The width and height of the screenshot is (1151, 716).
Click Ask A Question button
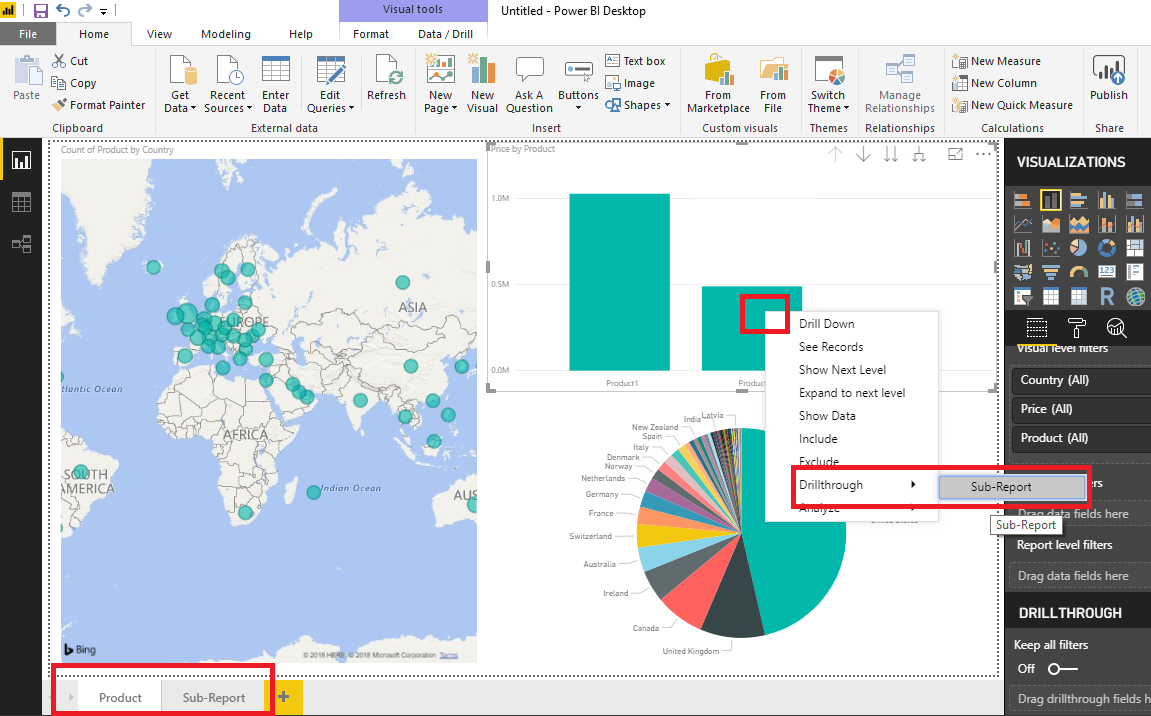click(529, 83)
